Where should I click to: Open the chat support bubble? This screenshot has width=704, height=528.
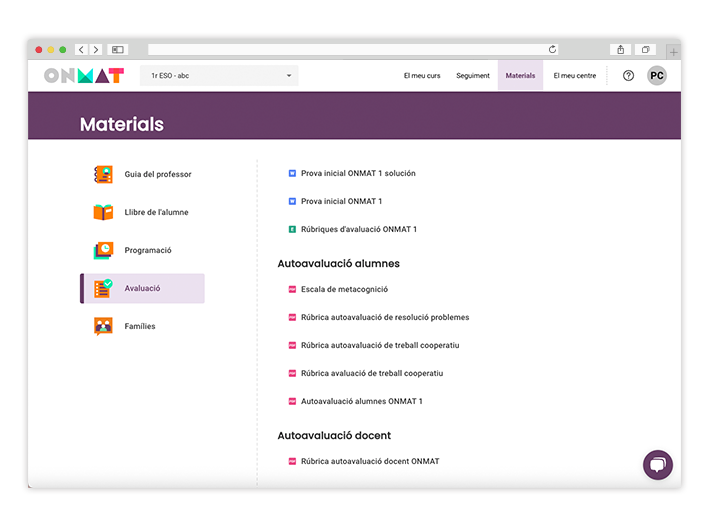[657, 465]
